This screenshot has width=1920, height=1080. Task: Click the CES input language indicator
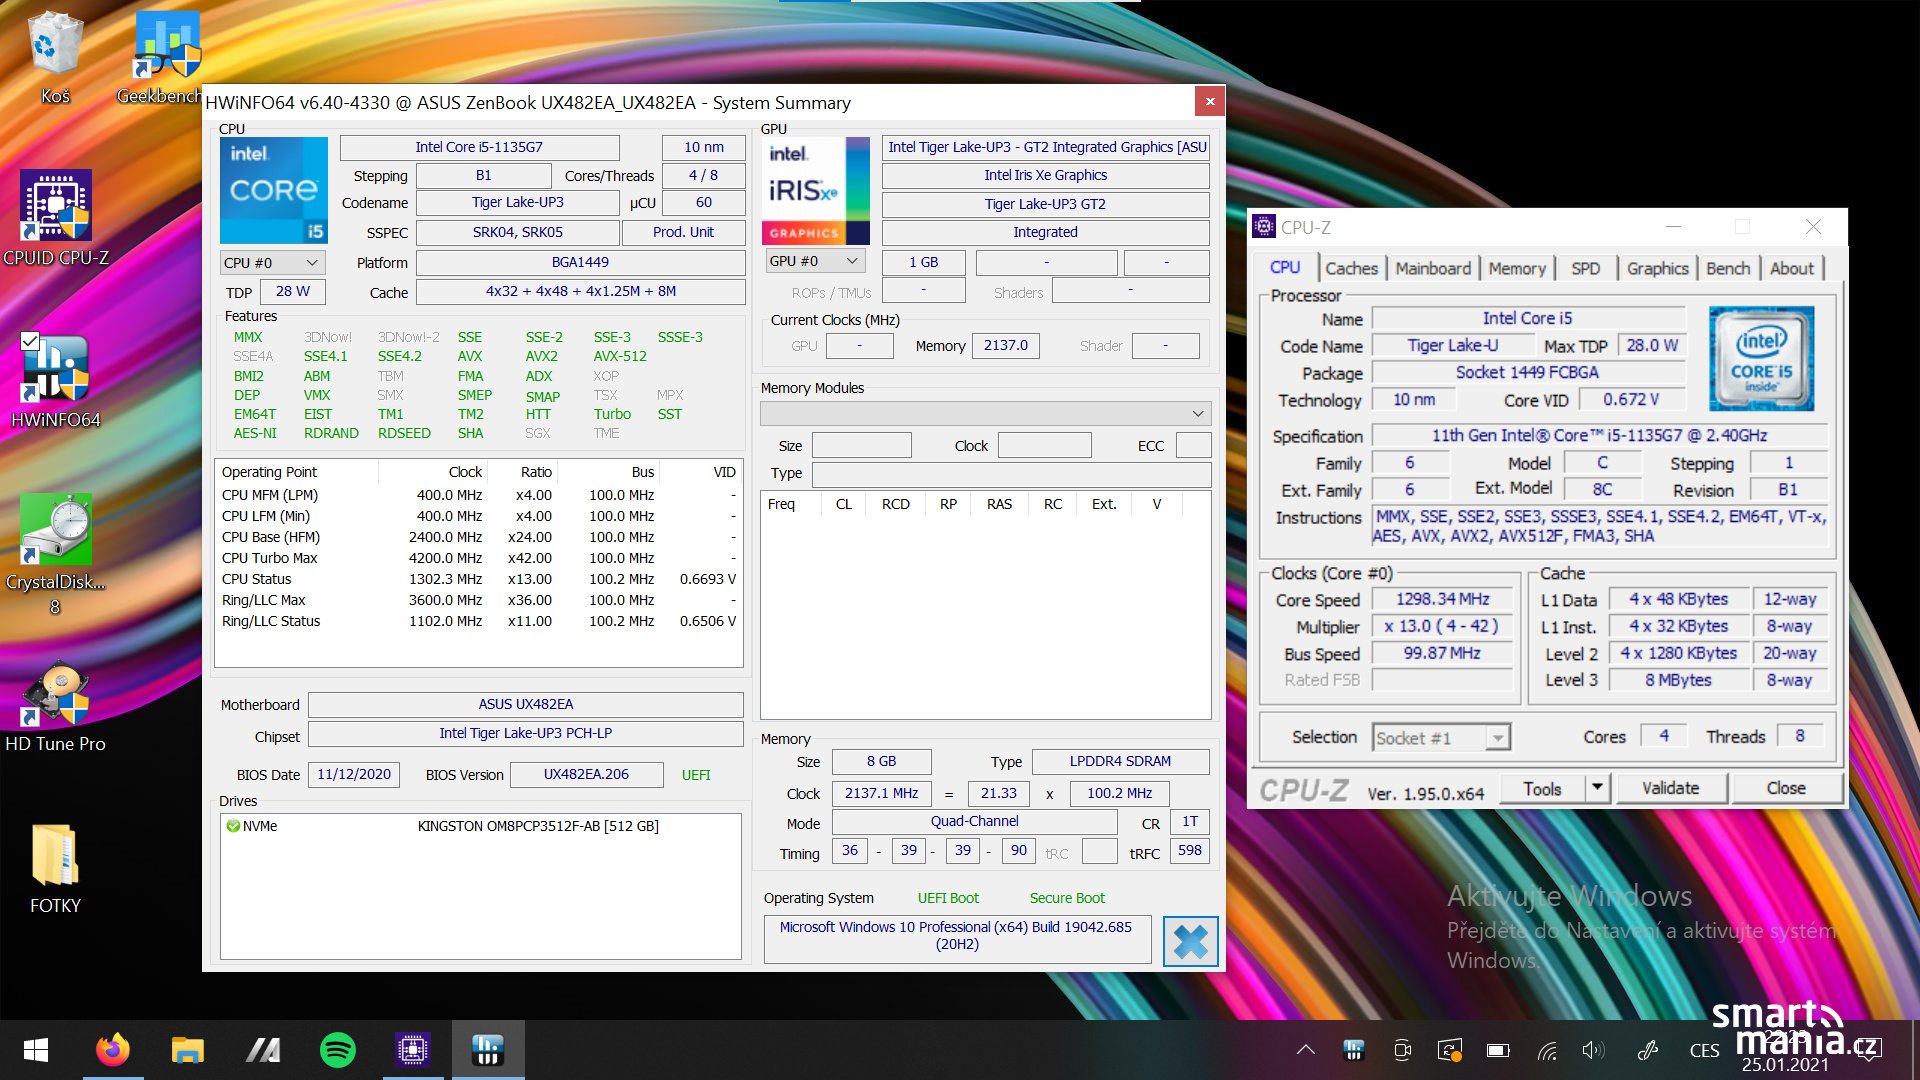click(x=1704, y=1050)
